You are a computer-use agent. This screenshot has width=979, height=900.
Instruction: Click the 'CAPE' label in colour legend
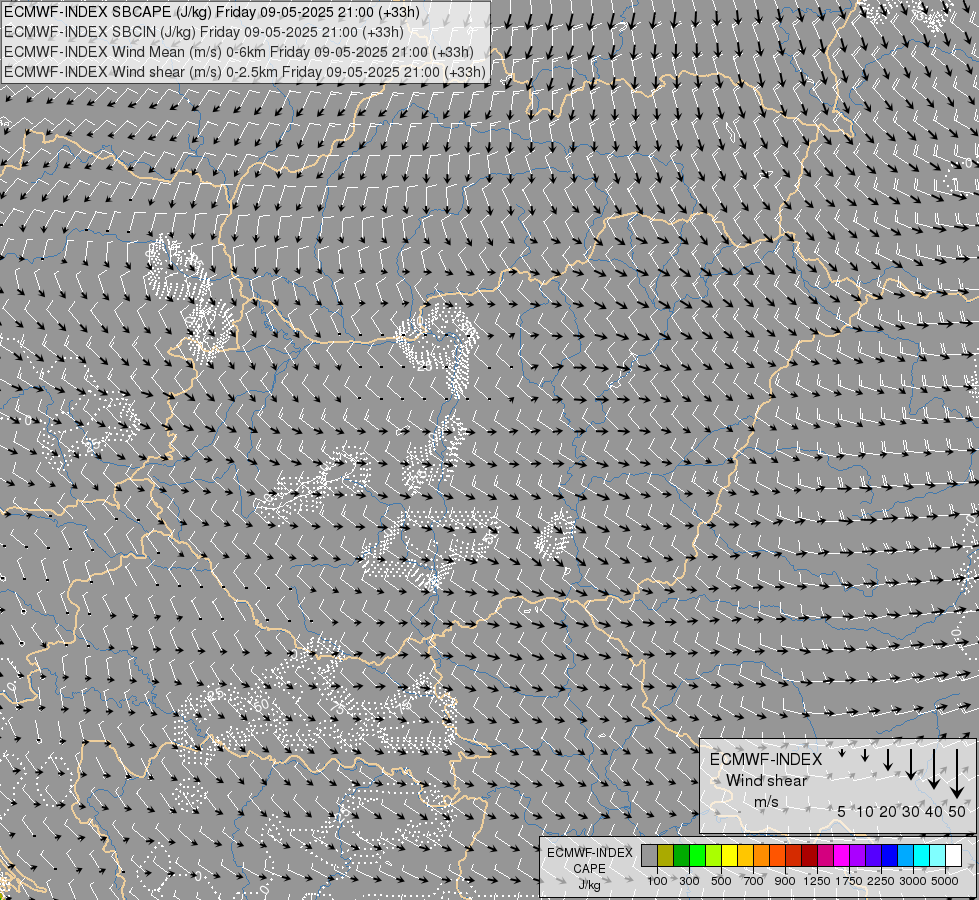tap(589, 869)
